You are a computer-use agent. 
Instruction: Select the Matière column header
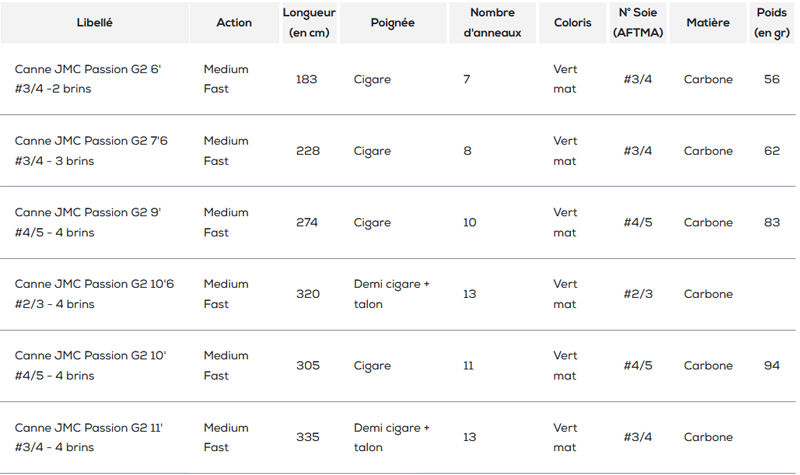click(708, 22)
